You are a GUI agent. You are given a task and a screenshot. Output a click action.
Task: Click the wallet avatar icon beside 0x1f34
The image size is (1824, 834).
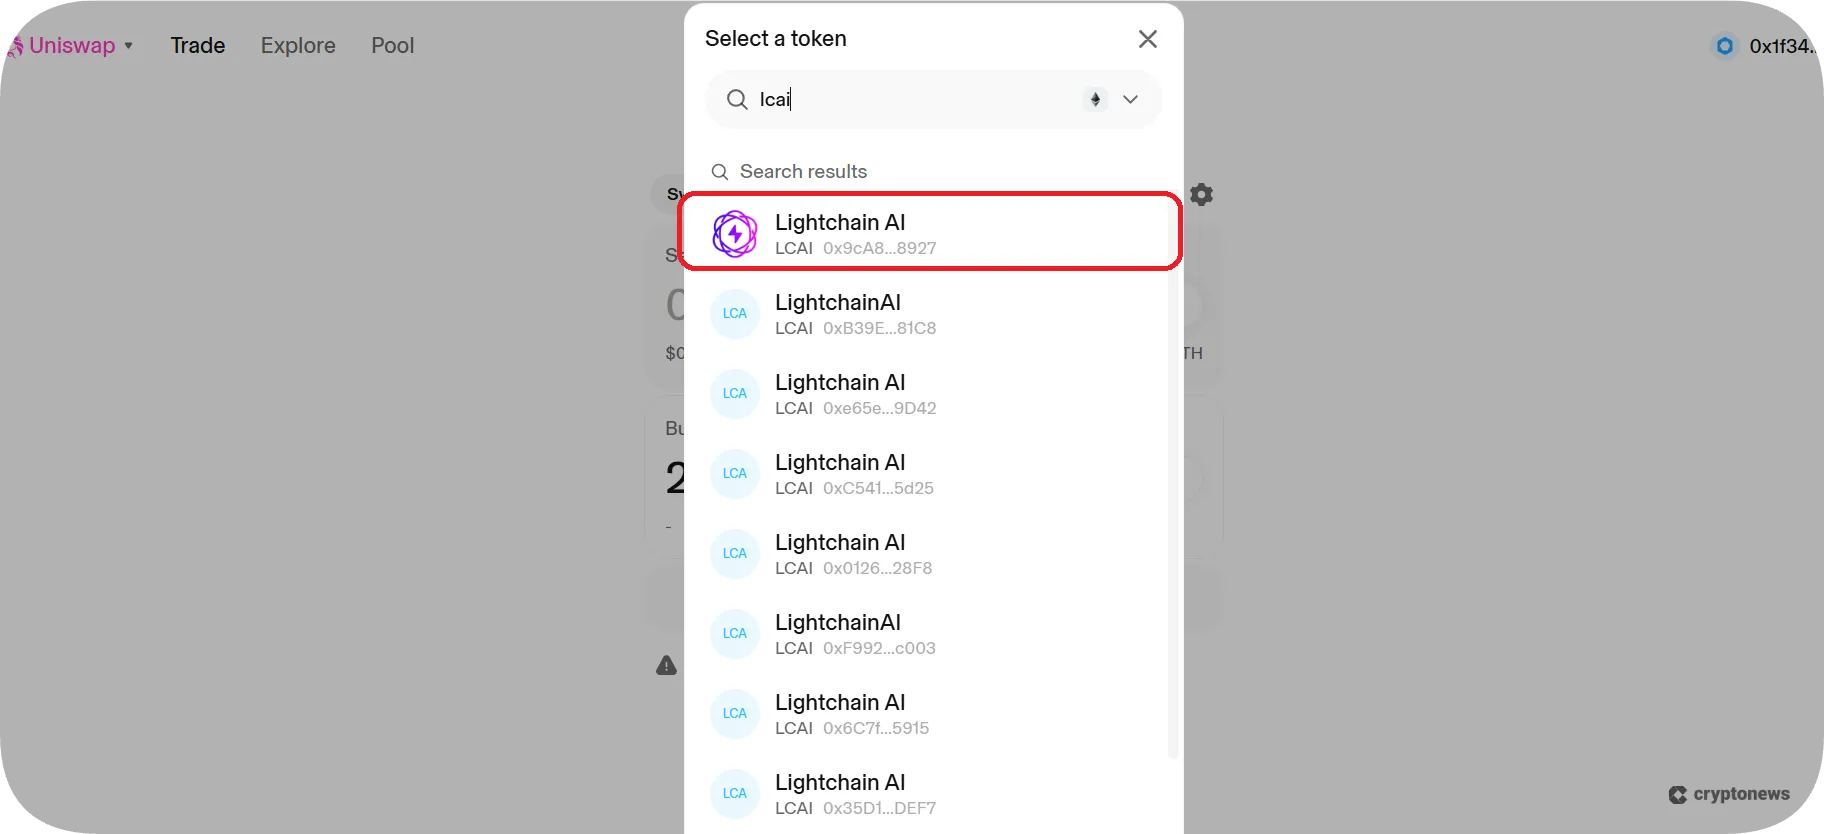coord(1725,46)
